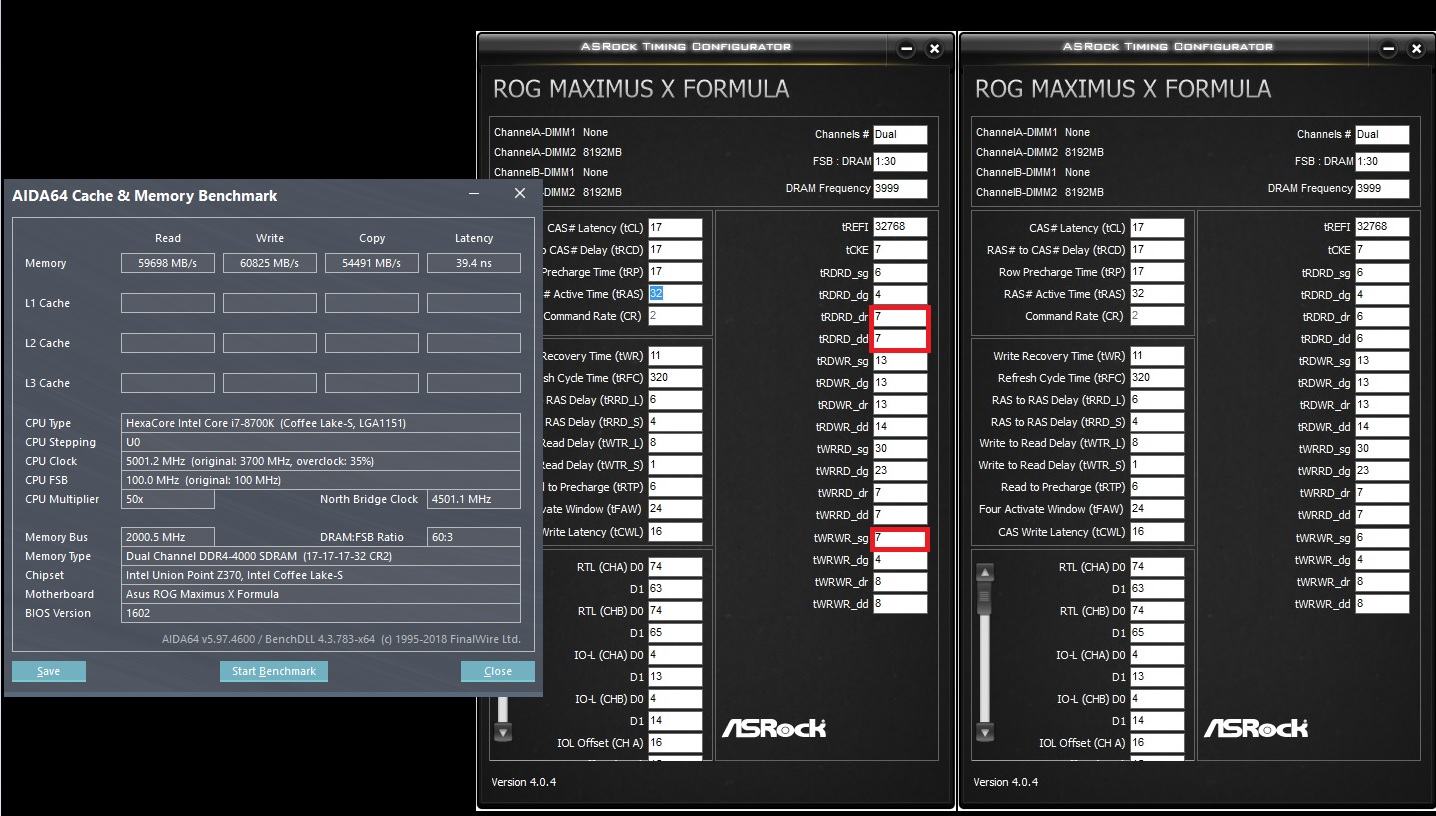Click IOL Offset (CH A) field in left Configurator

[675, 743]
